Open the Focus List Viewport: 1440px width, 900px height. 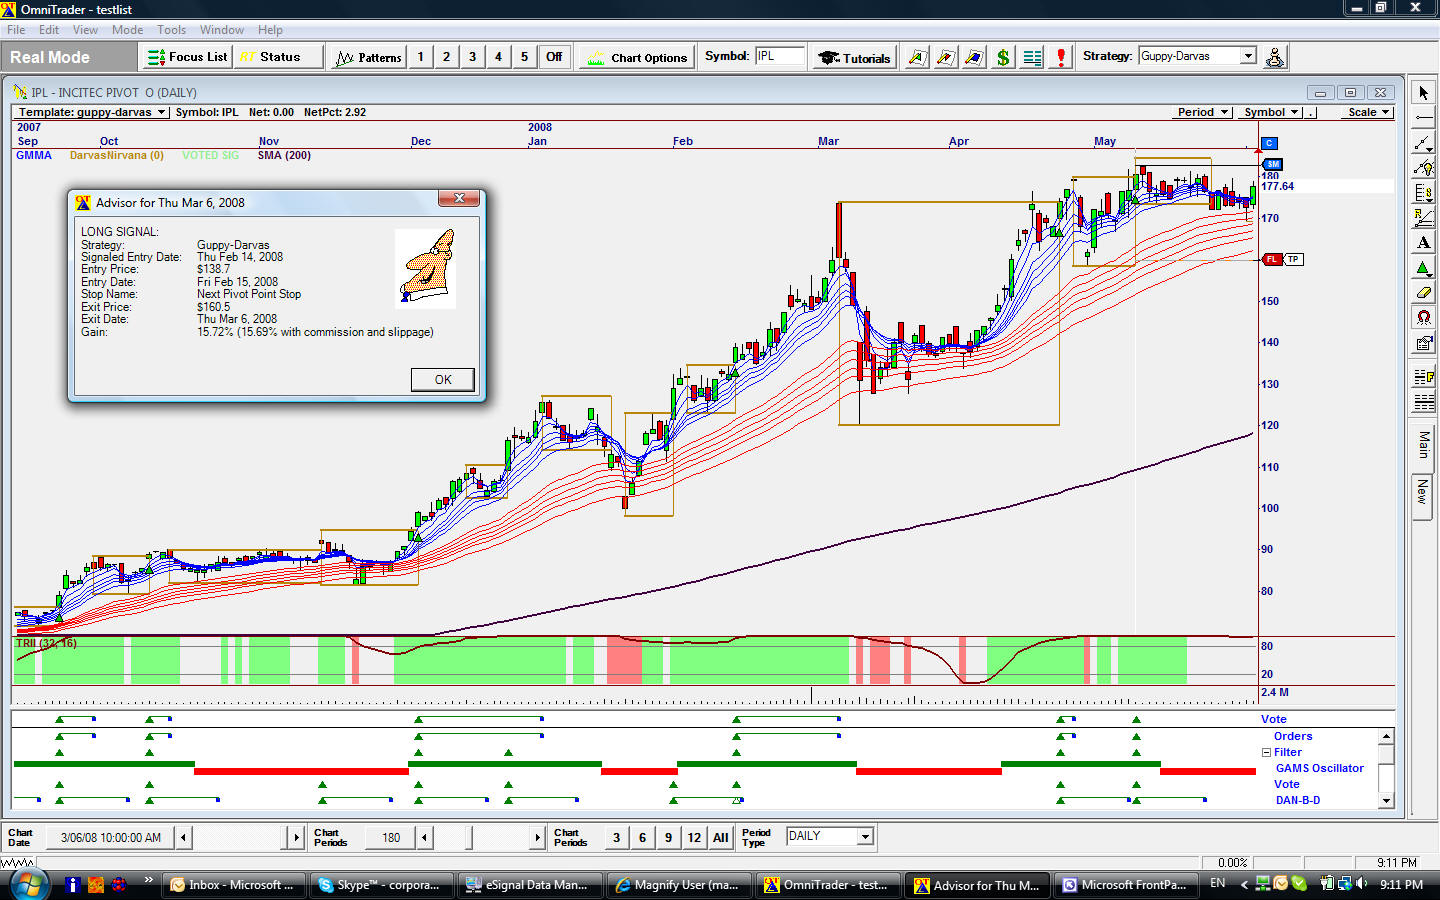(x=187, y=57)
